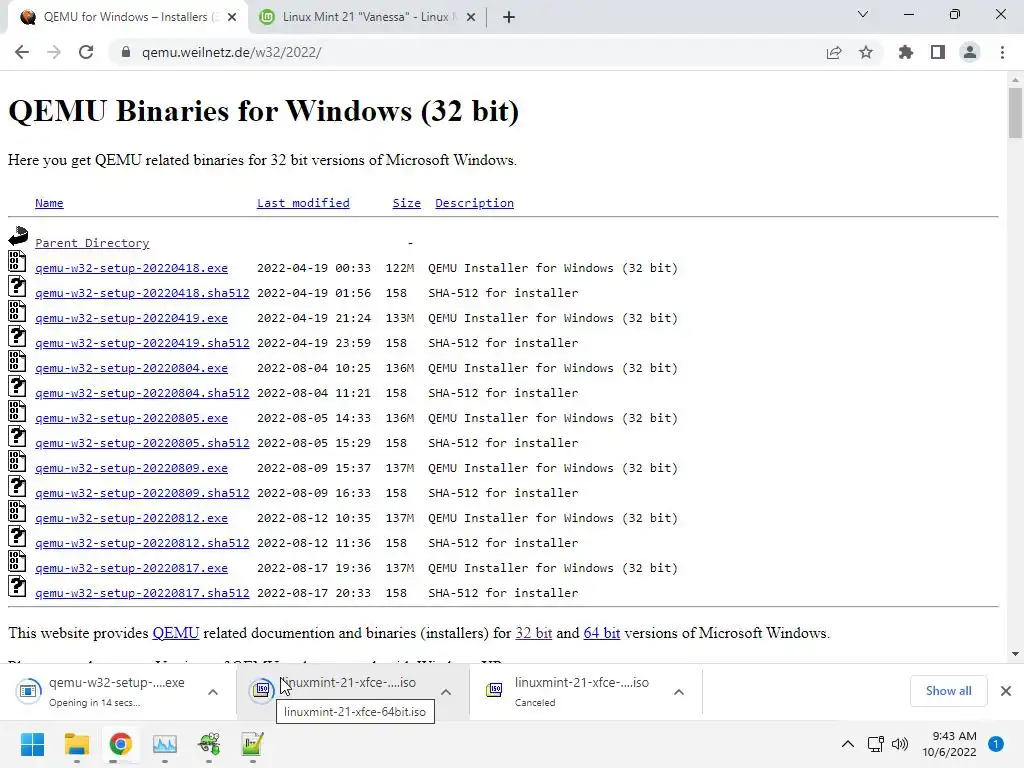1024x768 pixels.
Task: Download qemu-w32-setup-20220809.exe
Action: point(131,468)
